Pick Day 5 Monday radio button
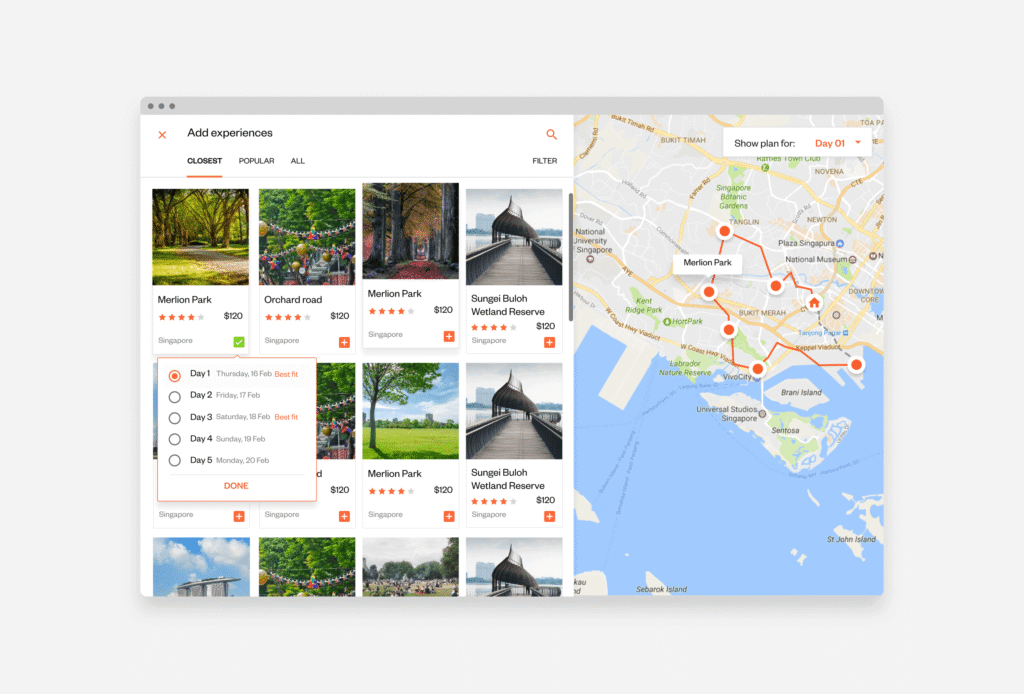The height and width of the screenshot is (694, 1024). pos(175,461)
